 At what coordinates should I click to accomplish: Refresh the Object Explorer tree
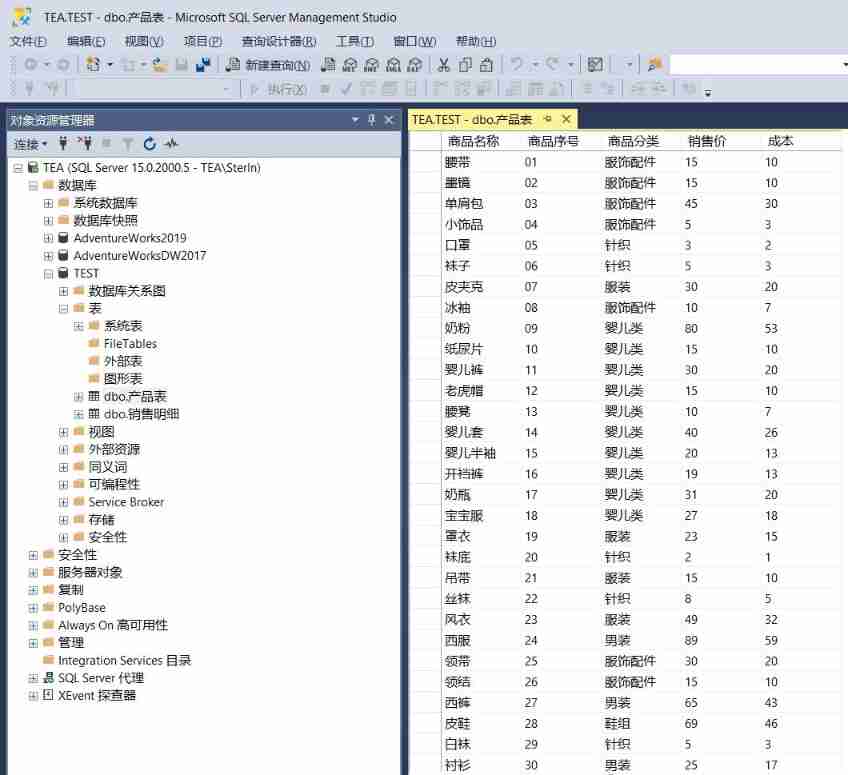[x=150, y=144]
